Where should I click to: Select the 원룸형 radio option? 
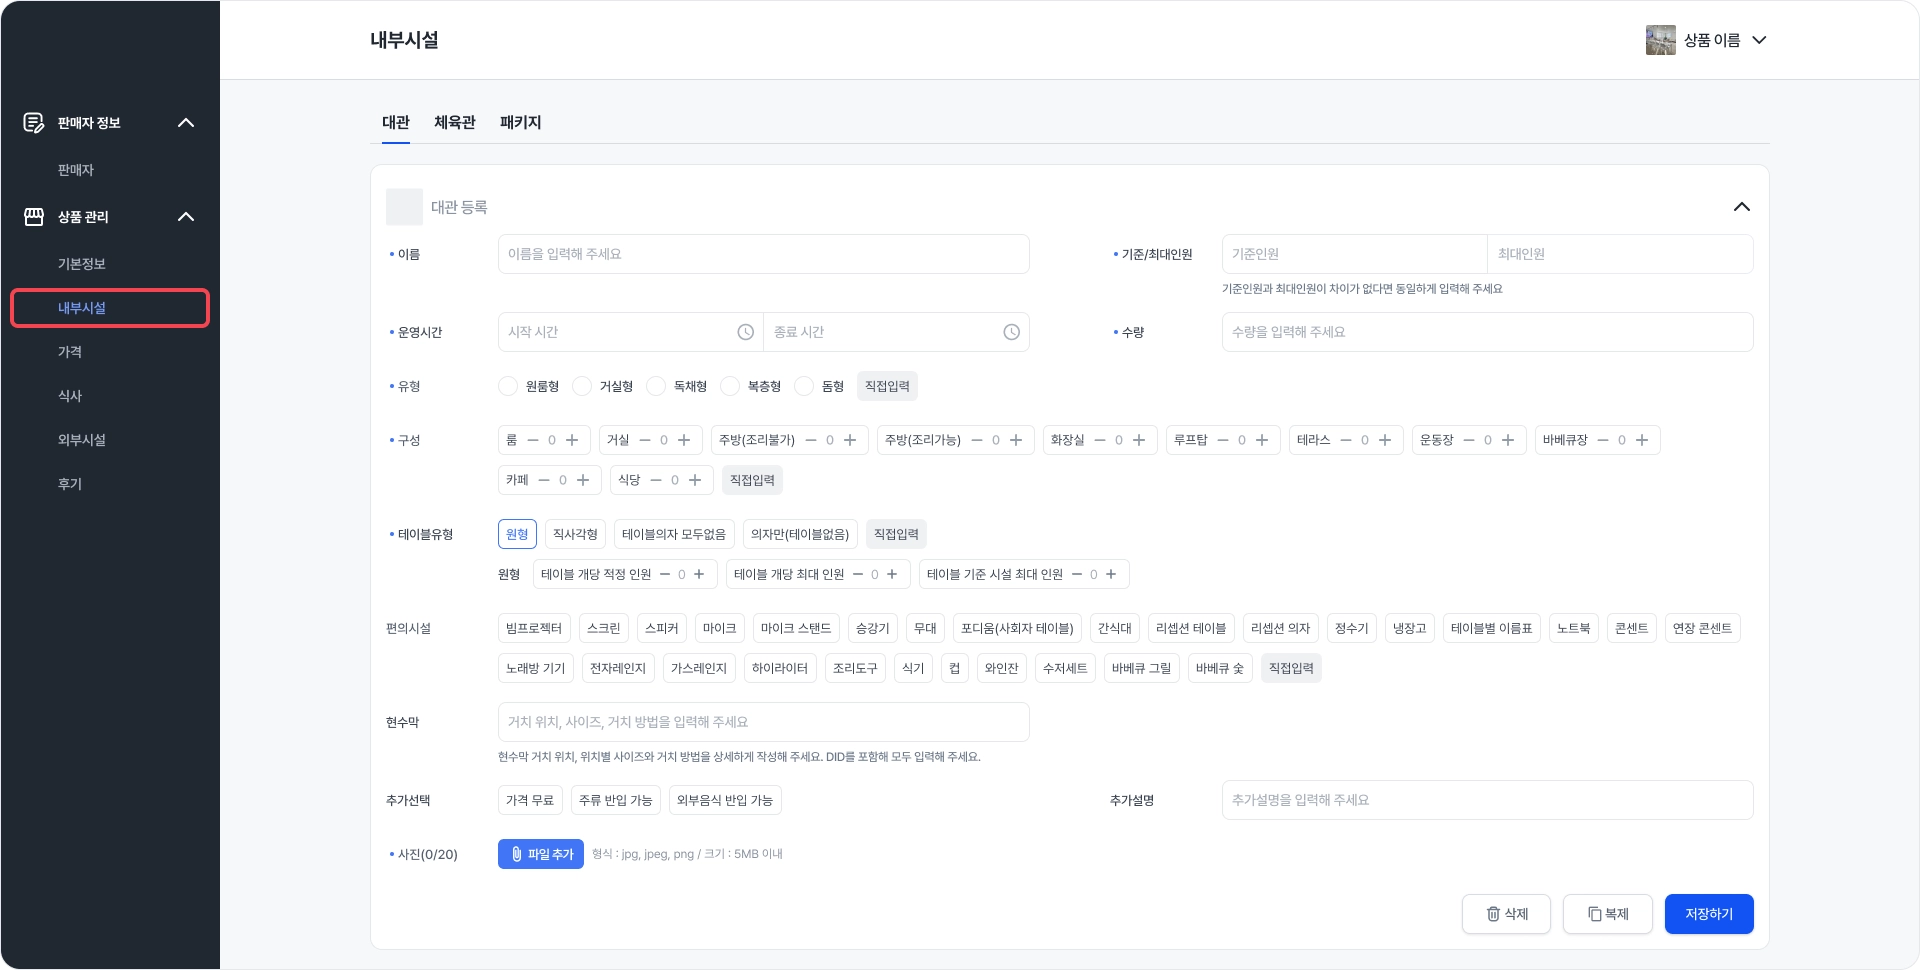(508, 386)
